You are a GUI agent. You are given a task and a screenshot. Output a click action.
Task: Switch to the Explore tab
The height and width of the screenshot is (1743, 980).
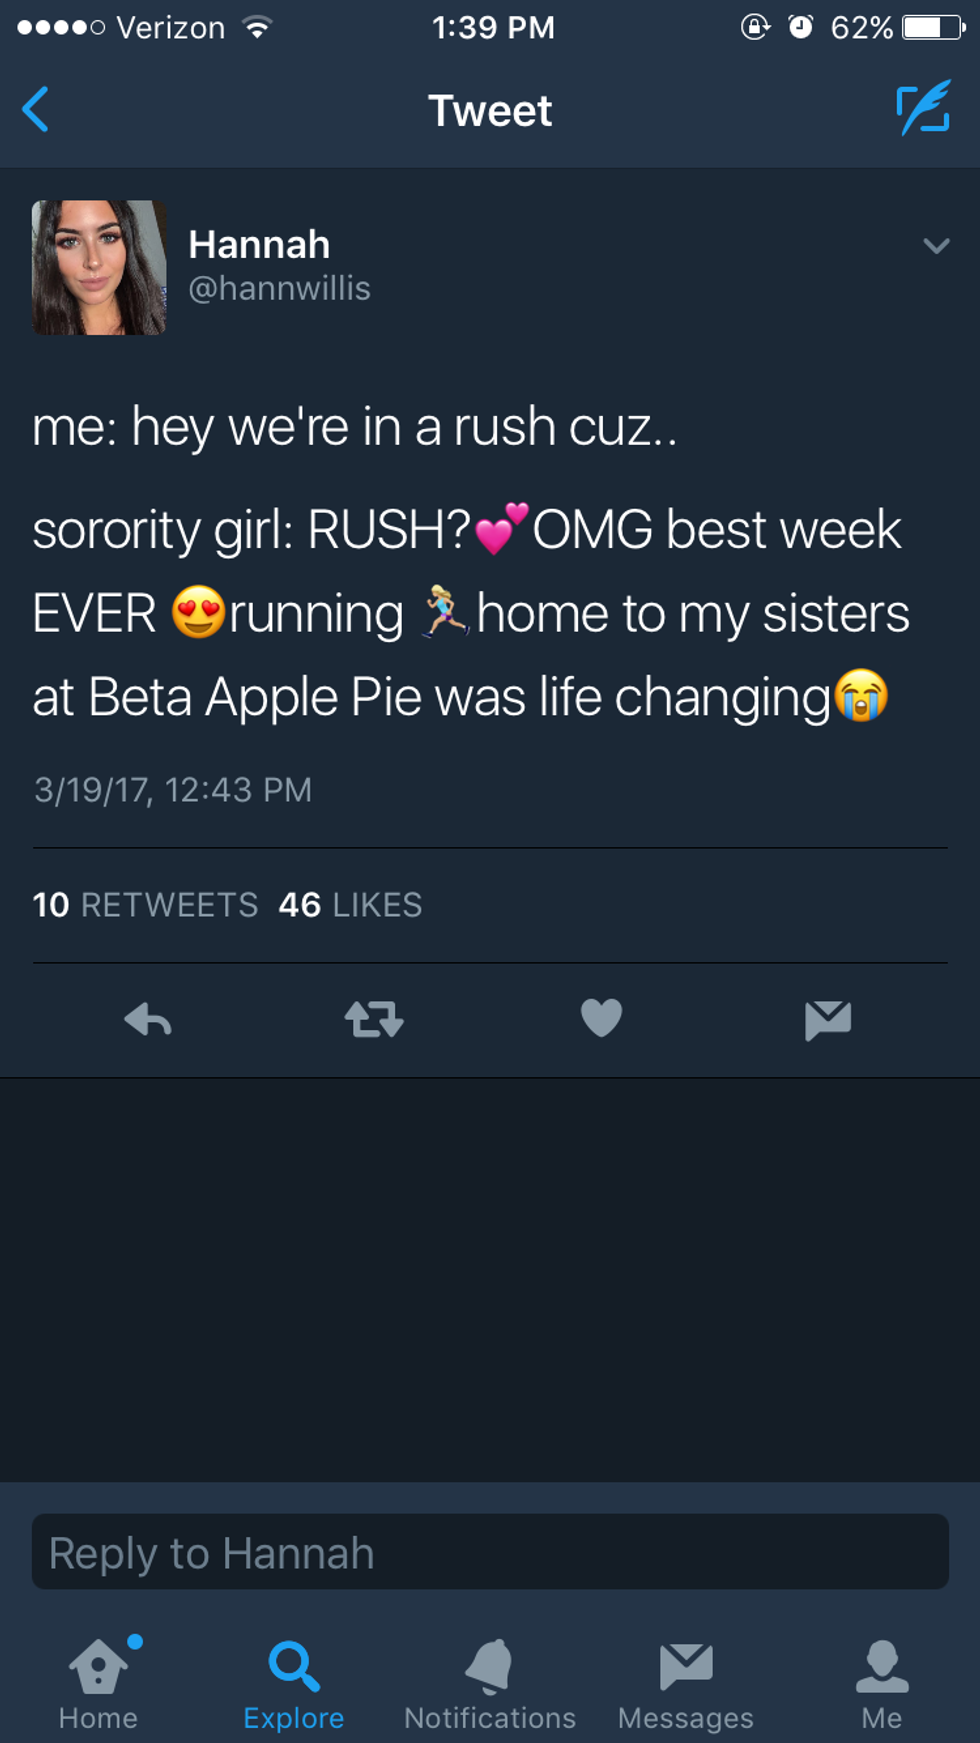pos(294,1684)
